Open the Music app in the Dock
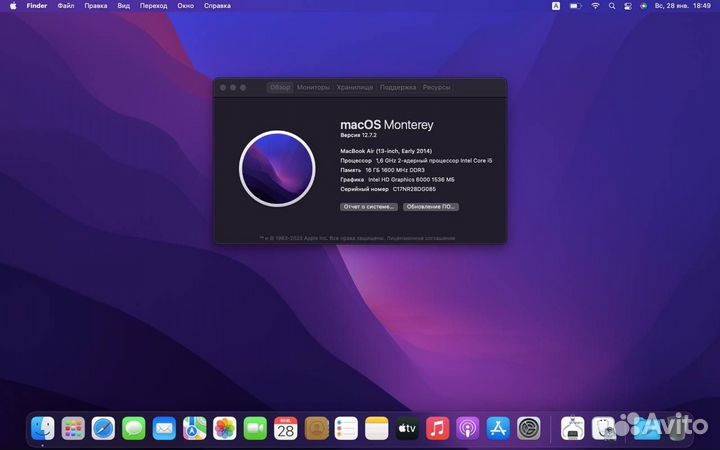 pyautogui.click(x=437, y=428)
